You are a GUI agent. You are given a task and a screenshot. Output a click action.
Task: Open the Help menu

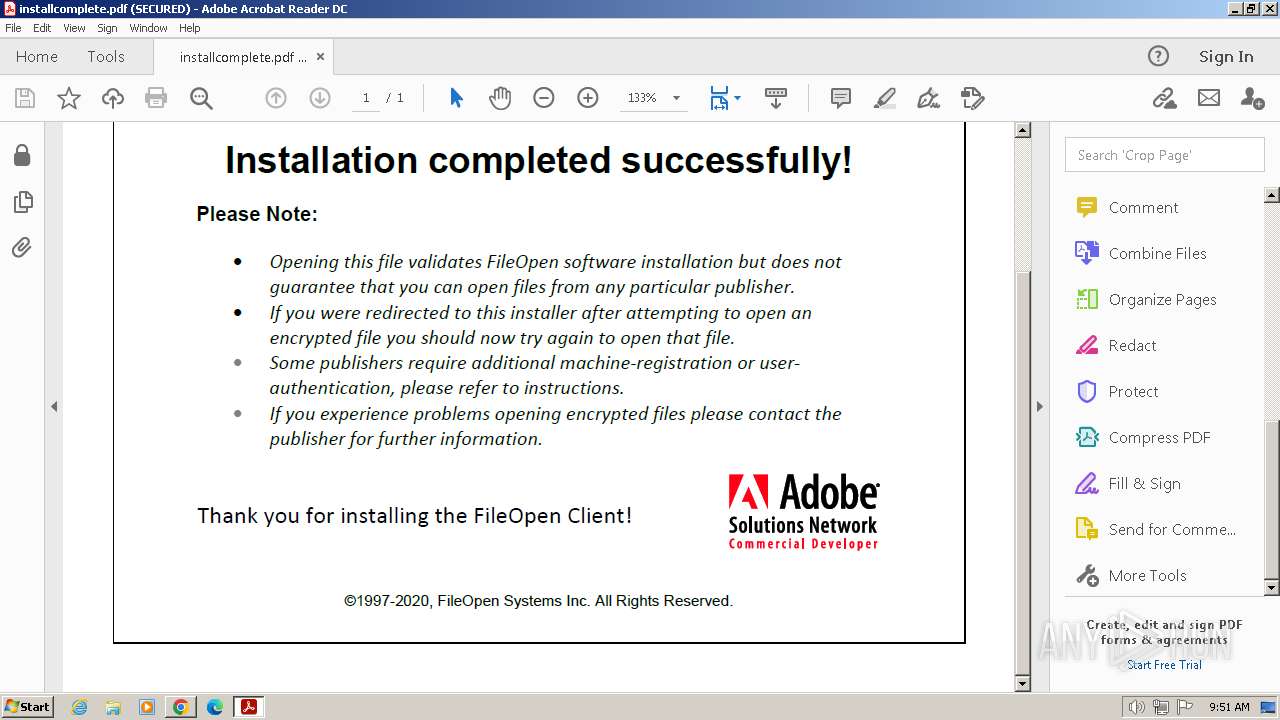[x=190, y=28]
